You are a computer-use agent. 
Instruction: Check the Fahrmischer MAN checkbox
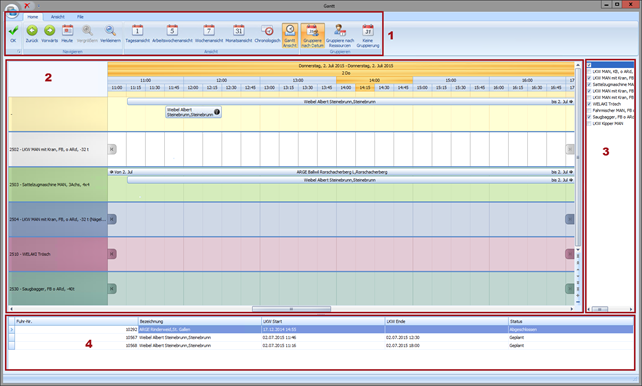(x=589, y=111)
